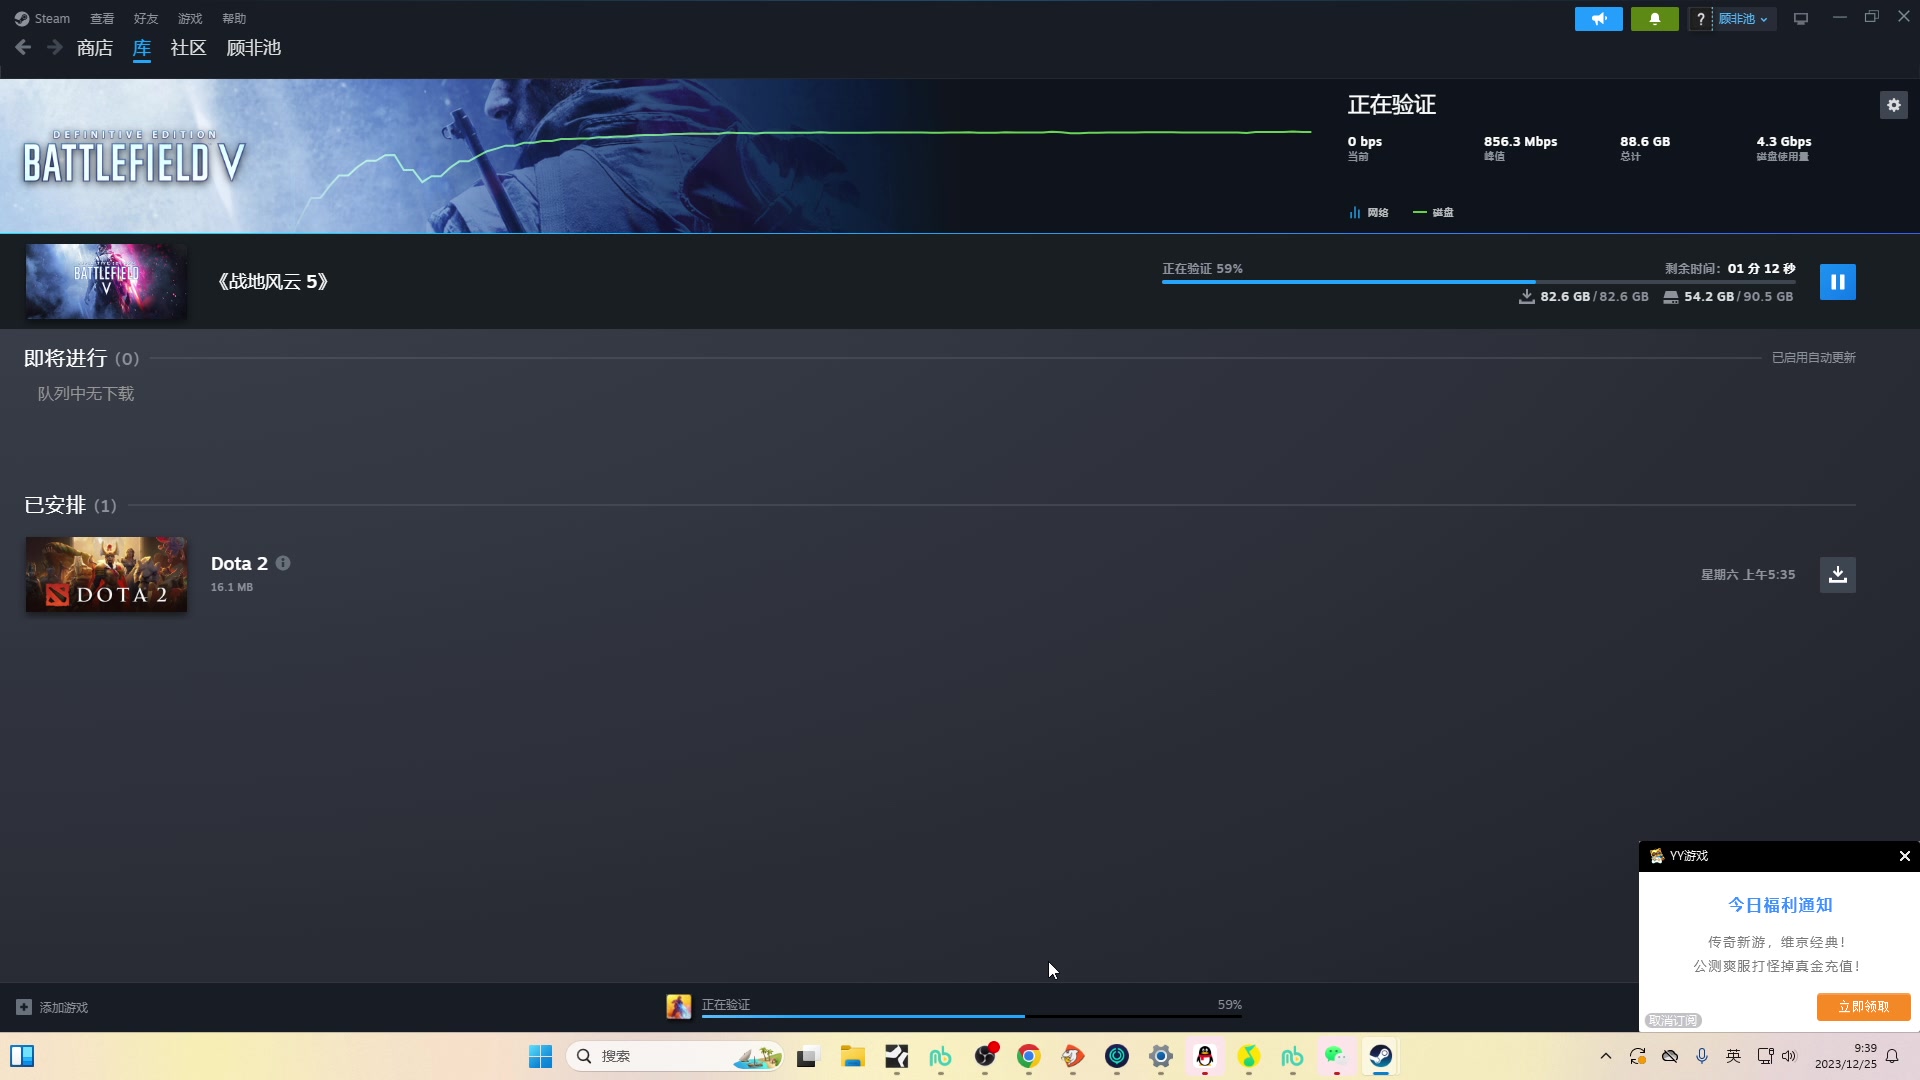Click the blue announcements megaphone button
Screen dimensions: 1920x1080
tap(1598, 19)
